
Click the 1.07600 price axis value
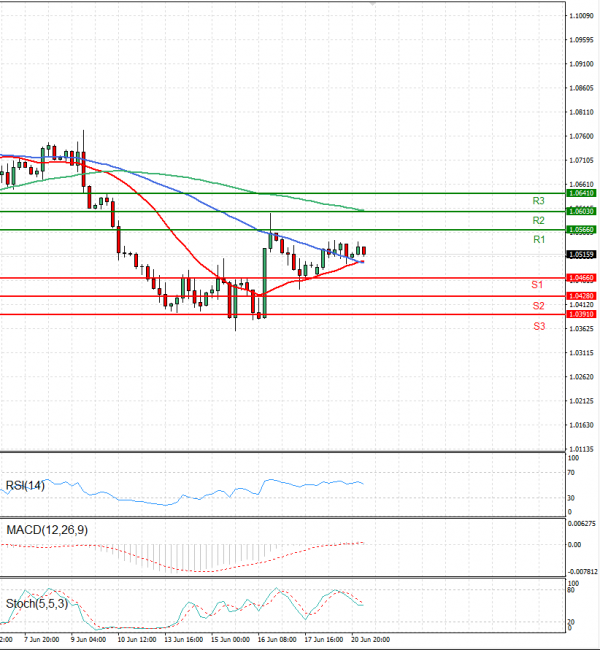(582, 136)
